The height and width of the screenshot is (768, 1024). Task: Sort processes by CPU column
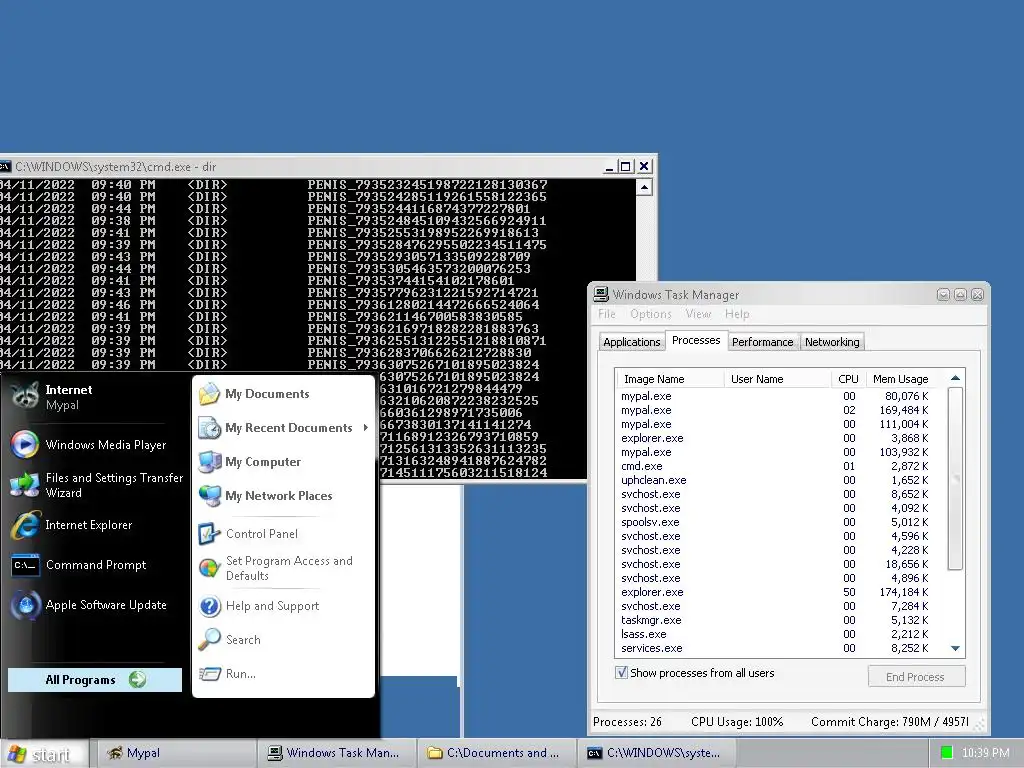(848, 379)
